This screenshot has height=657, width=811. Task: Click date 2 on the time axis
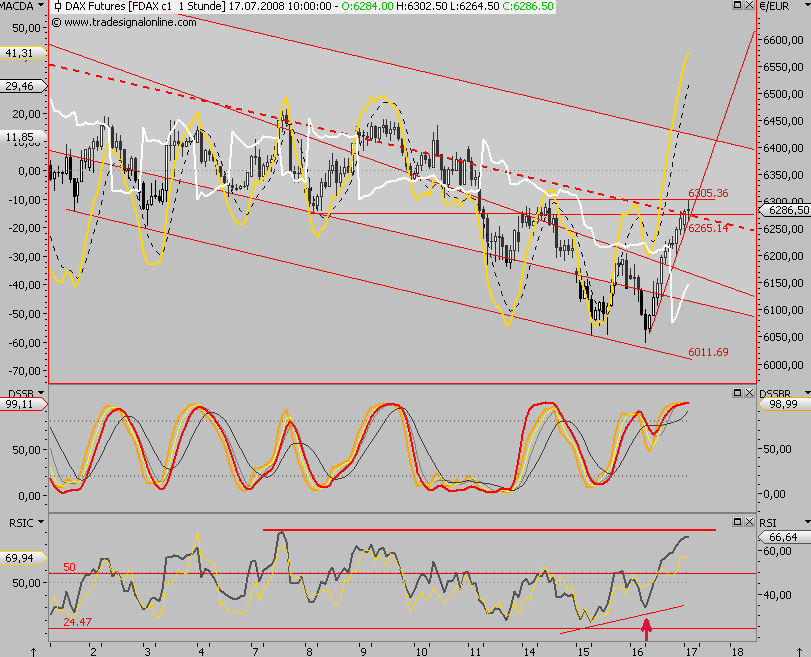coord(93,651)
